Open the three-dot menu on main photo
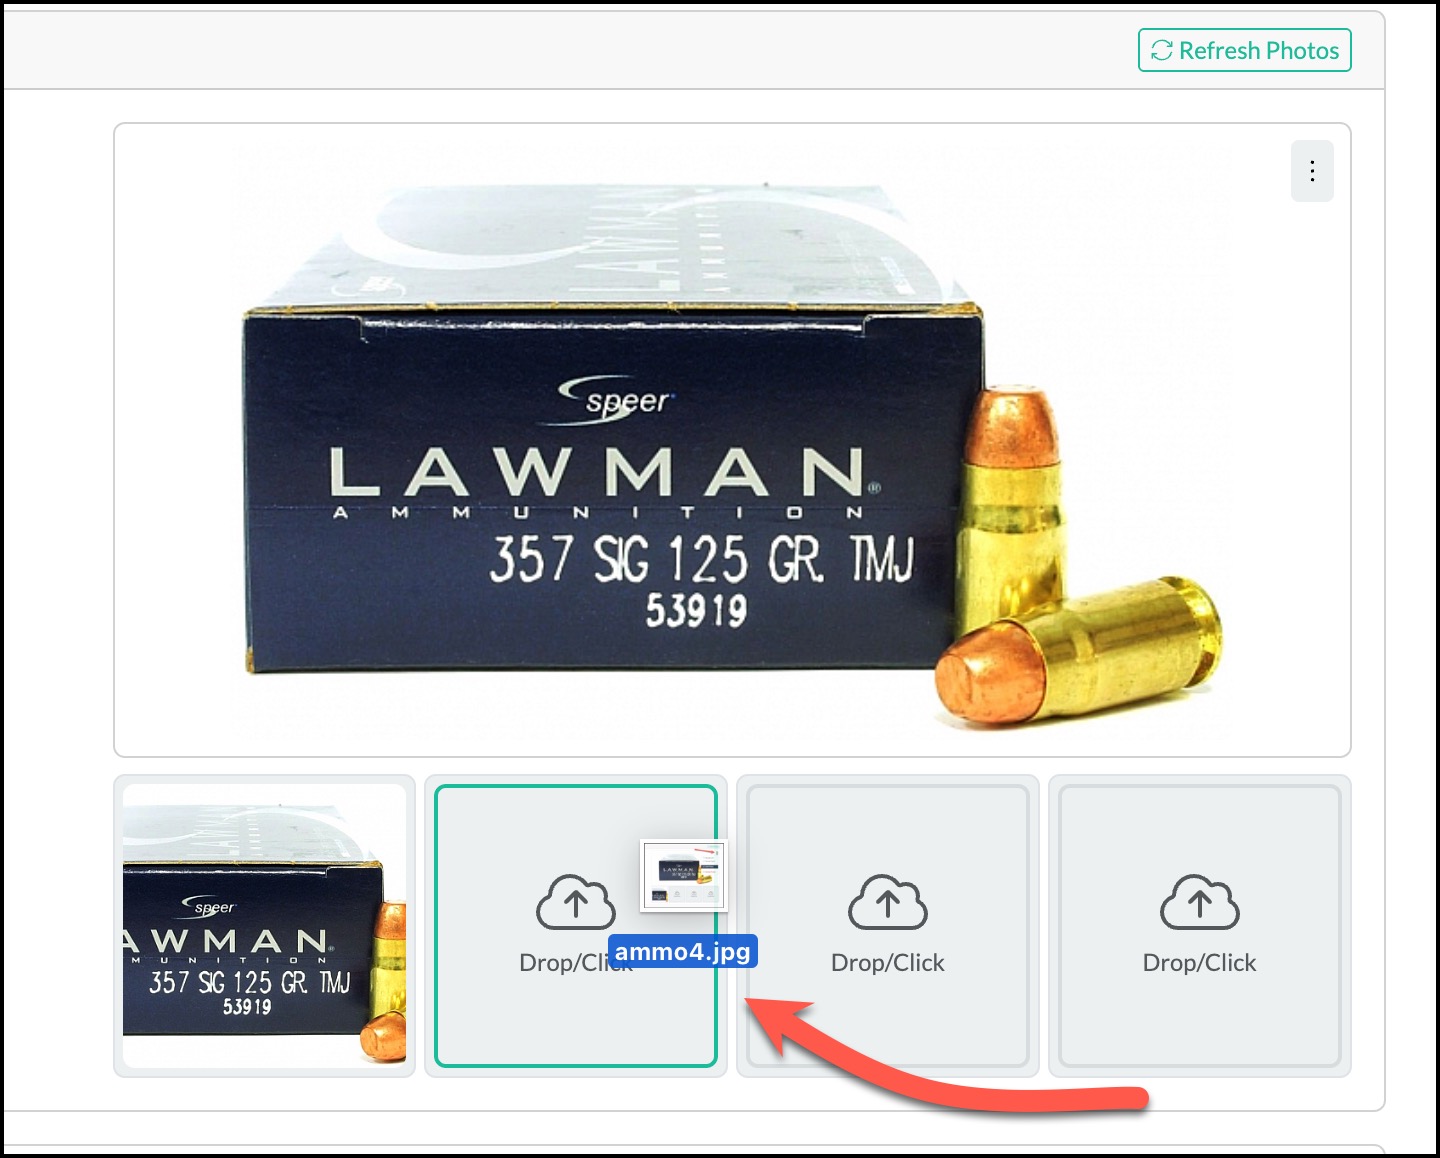The width and height of the screenshot is (1440, 1158). pyautogui.click(x=1312, y=171)
